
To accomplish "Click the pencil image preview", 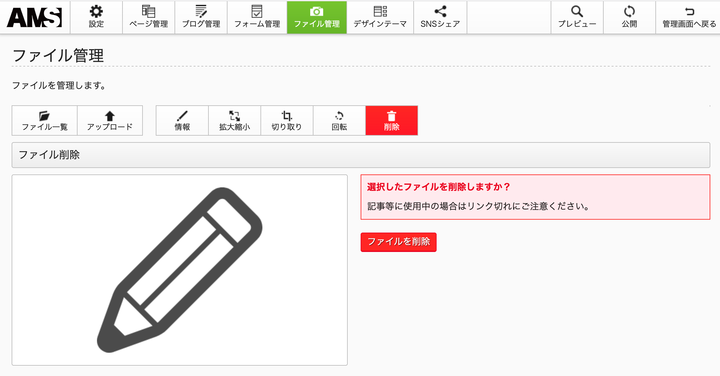I will [x=180, y=270].
